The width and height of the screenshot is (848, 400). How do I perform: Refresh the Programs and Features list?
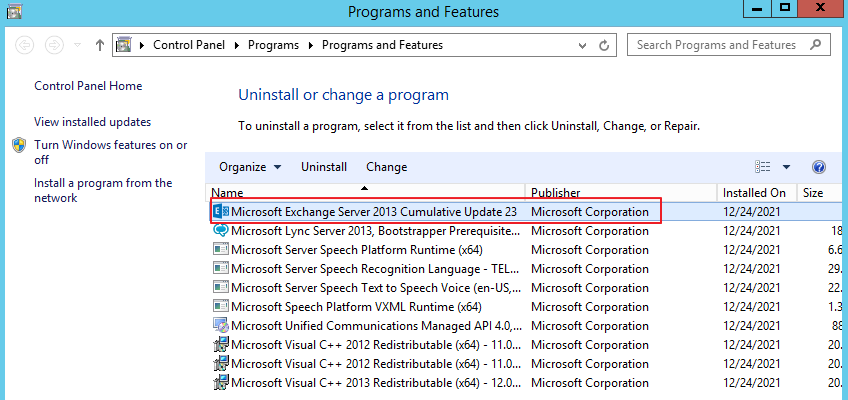[604, 45]
